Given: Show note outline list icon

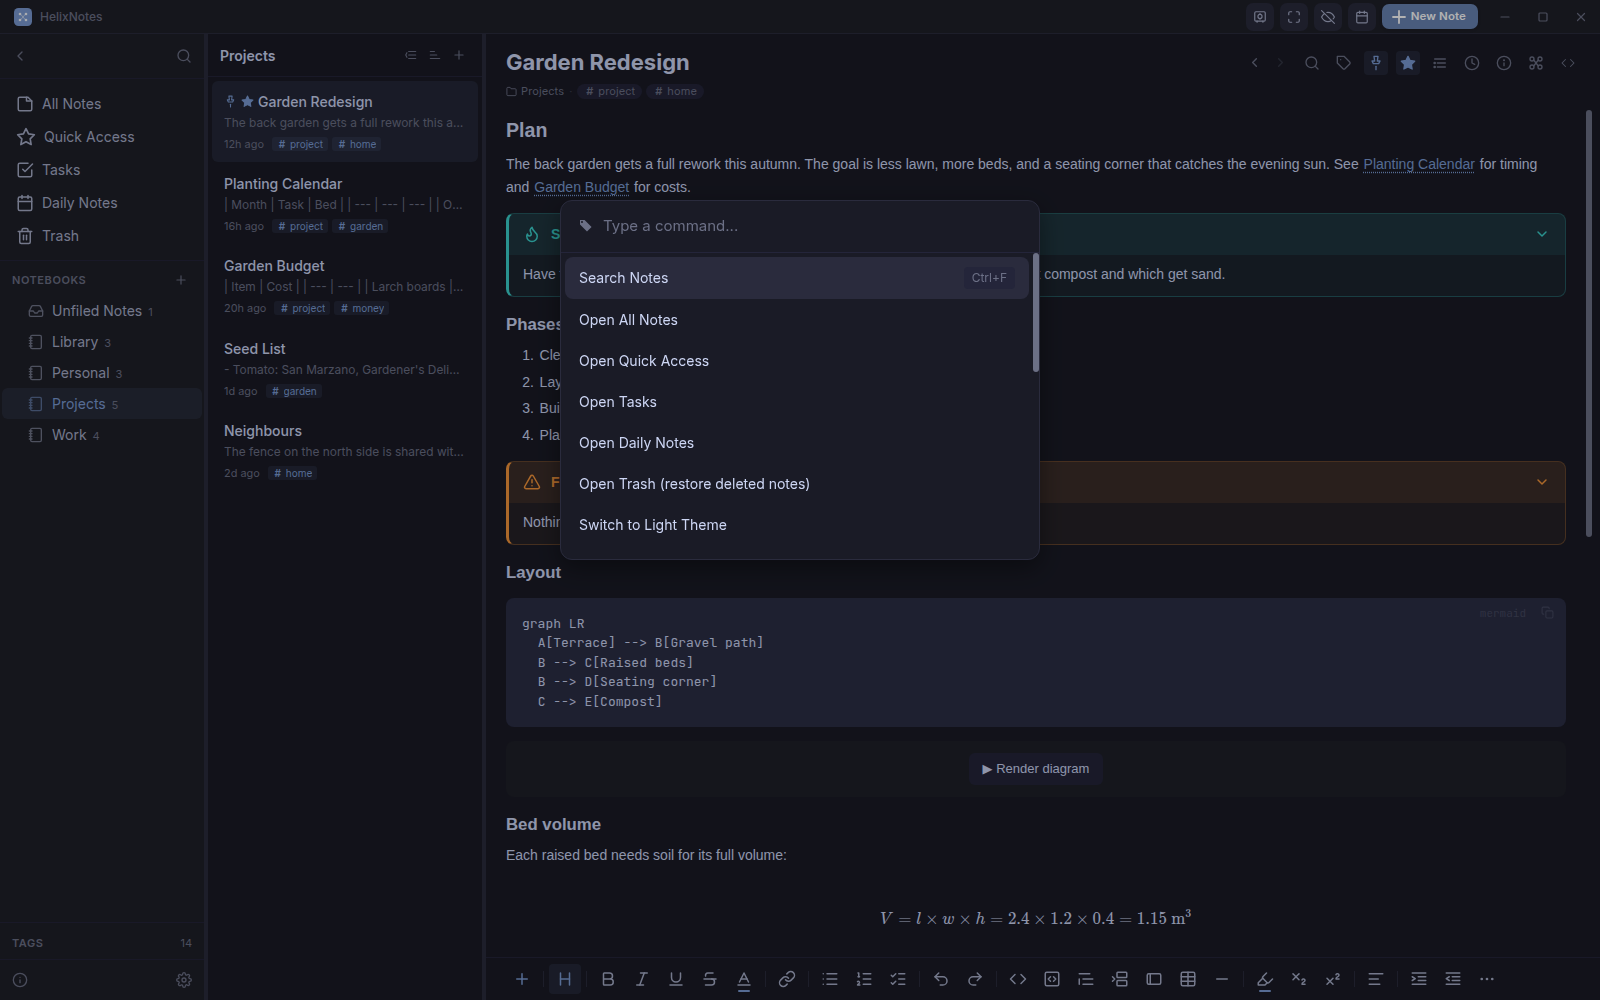Looking at the screenshot, I should (x=1440, y=63).
